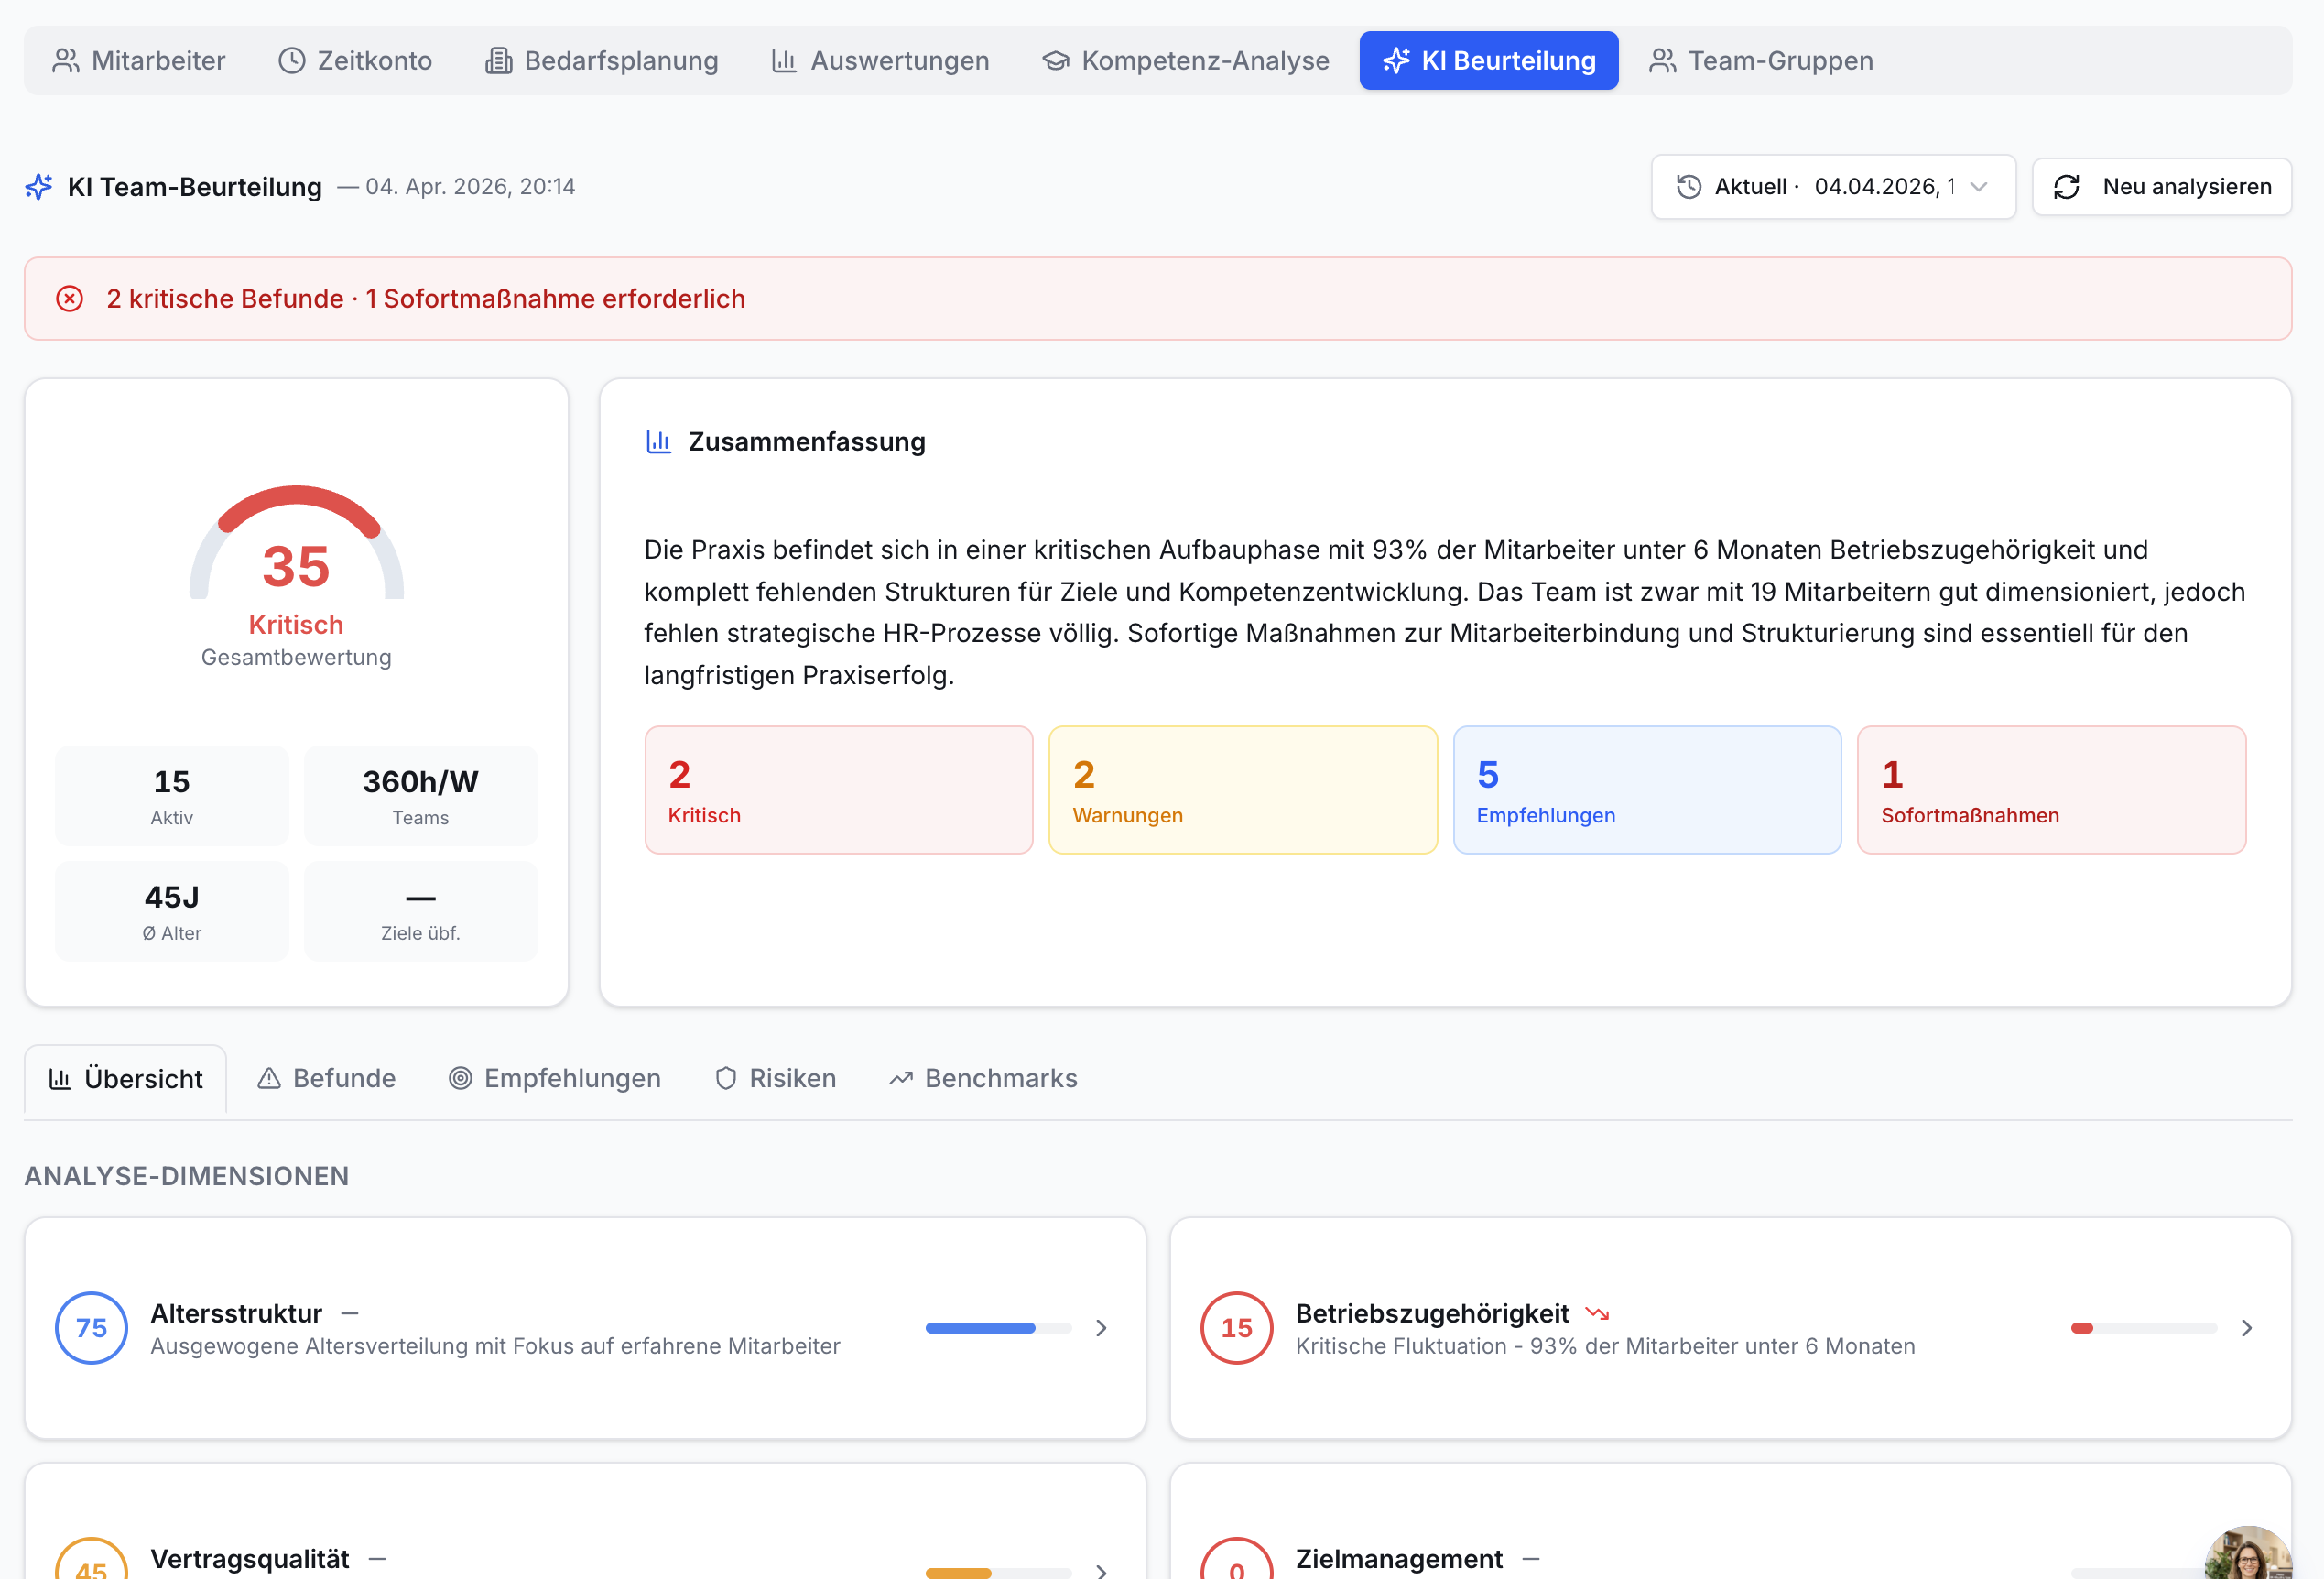
Task: Click the sparkle icon beside KI Team-Beurteilung heading
Action: point(39,187)
